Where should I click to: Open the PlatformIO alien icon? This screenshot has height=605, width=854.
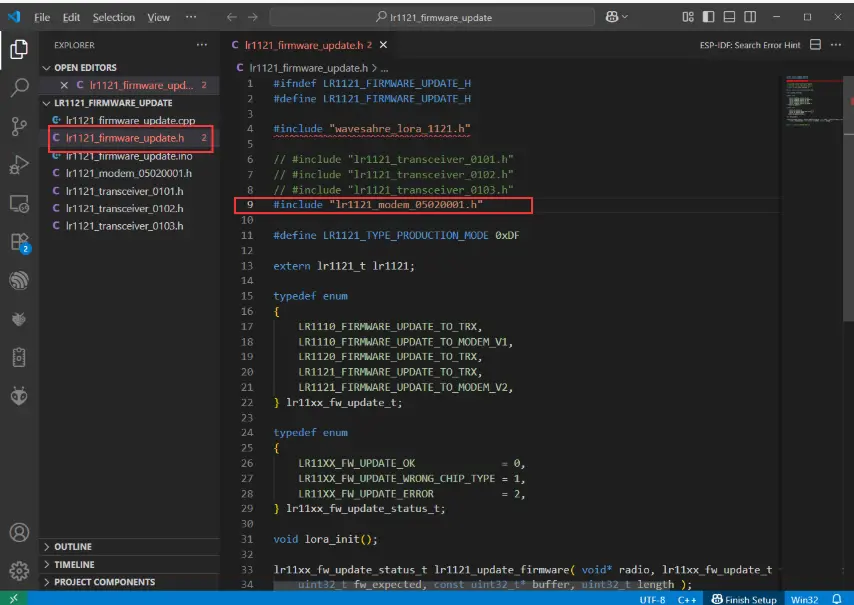(x=18, y=396)
